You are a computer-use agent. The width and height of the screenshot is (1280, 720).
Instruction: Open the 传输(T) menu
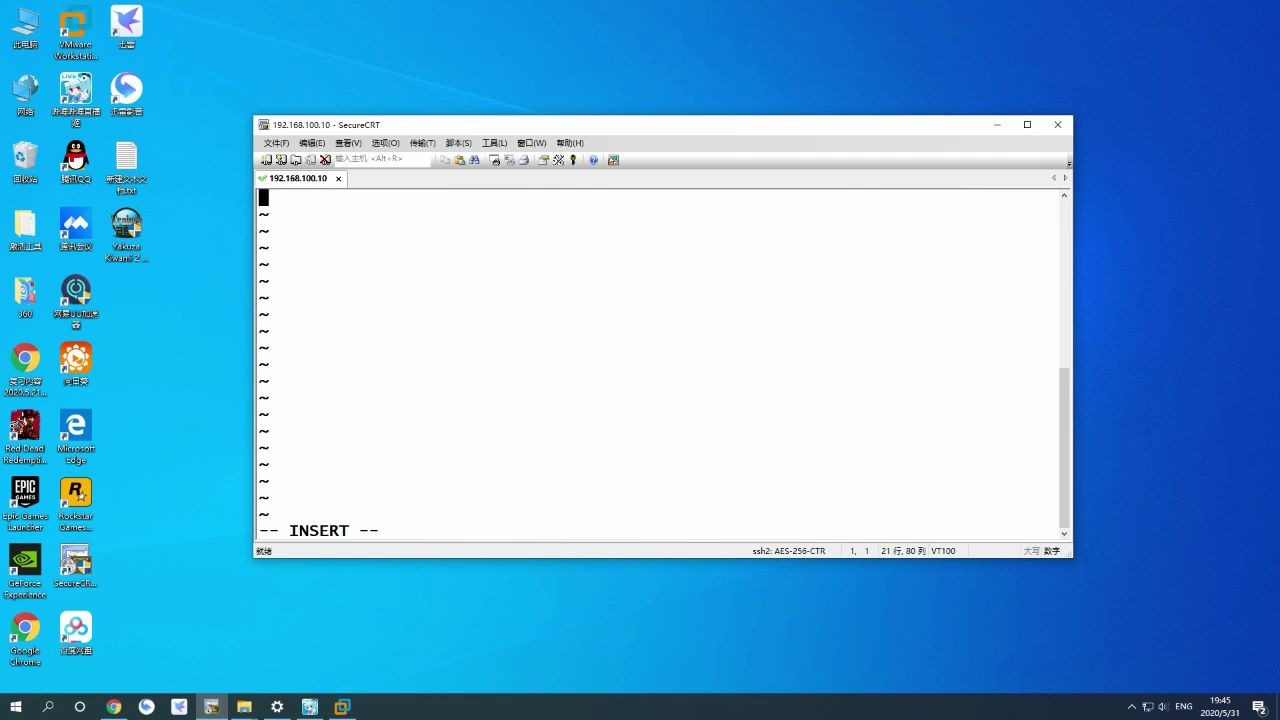[422, 143]
